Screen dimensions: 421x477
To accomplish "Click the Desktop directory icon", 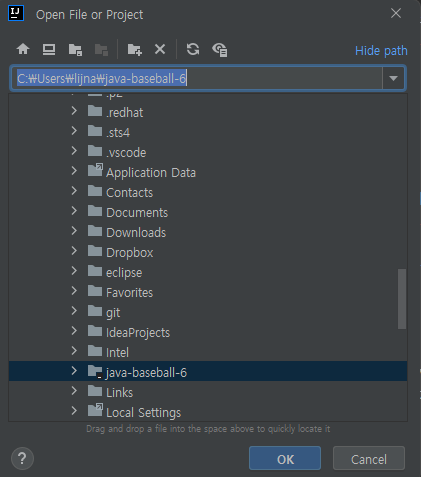I will click(x=49, y=49).
